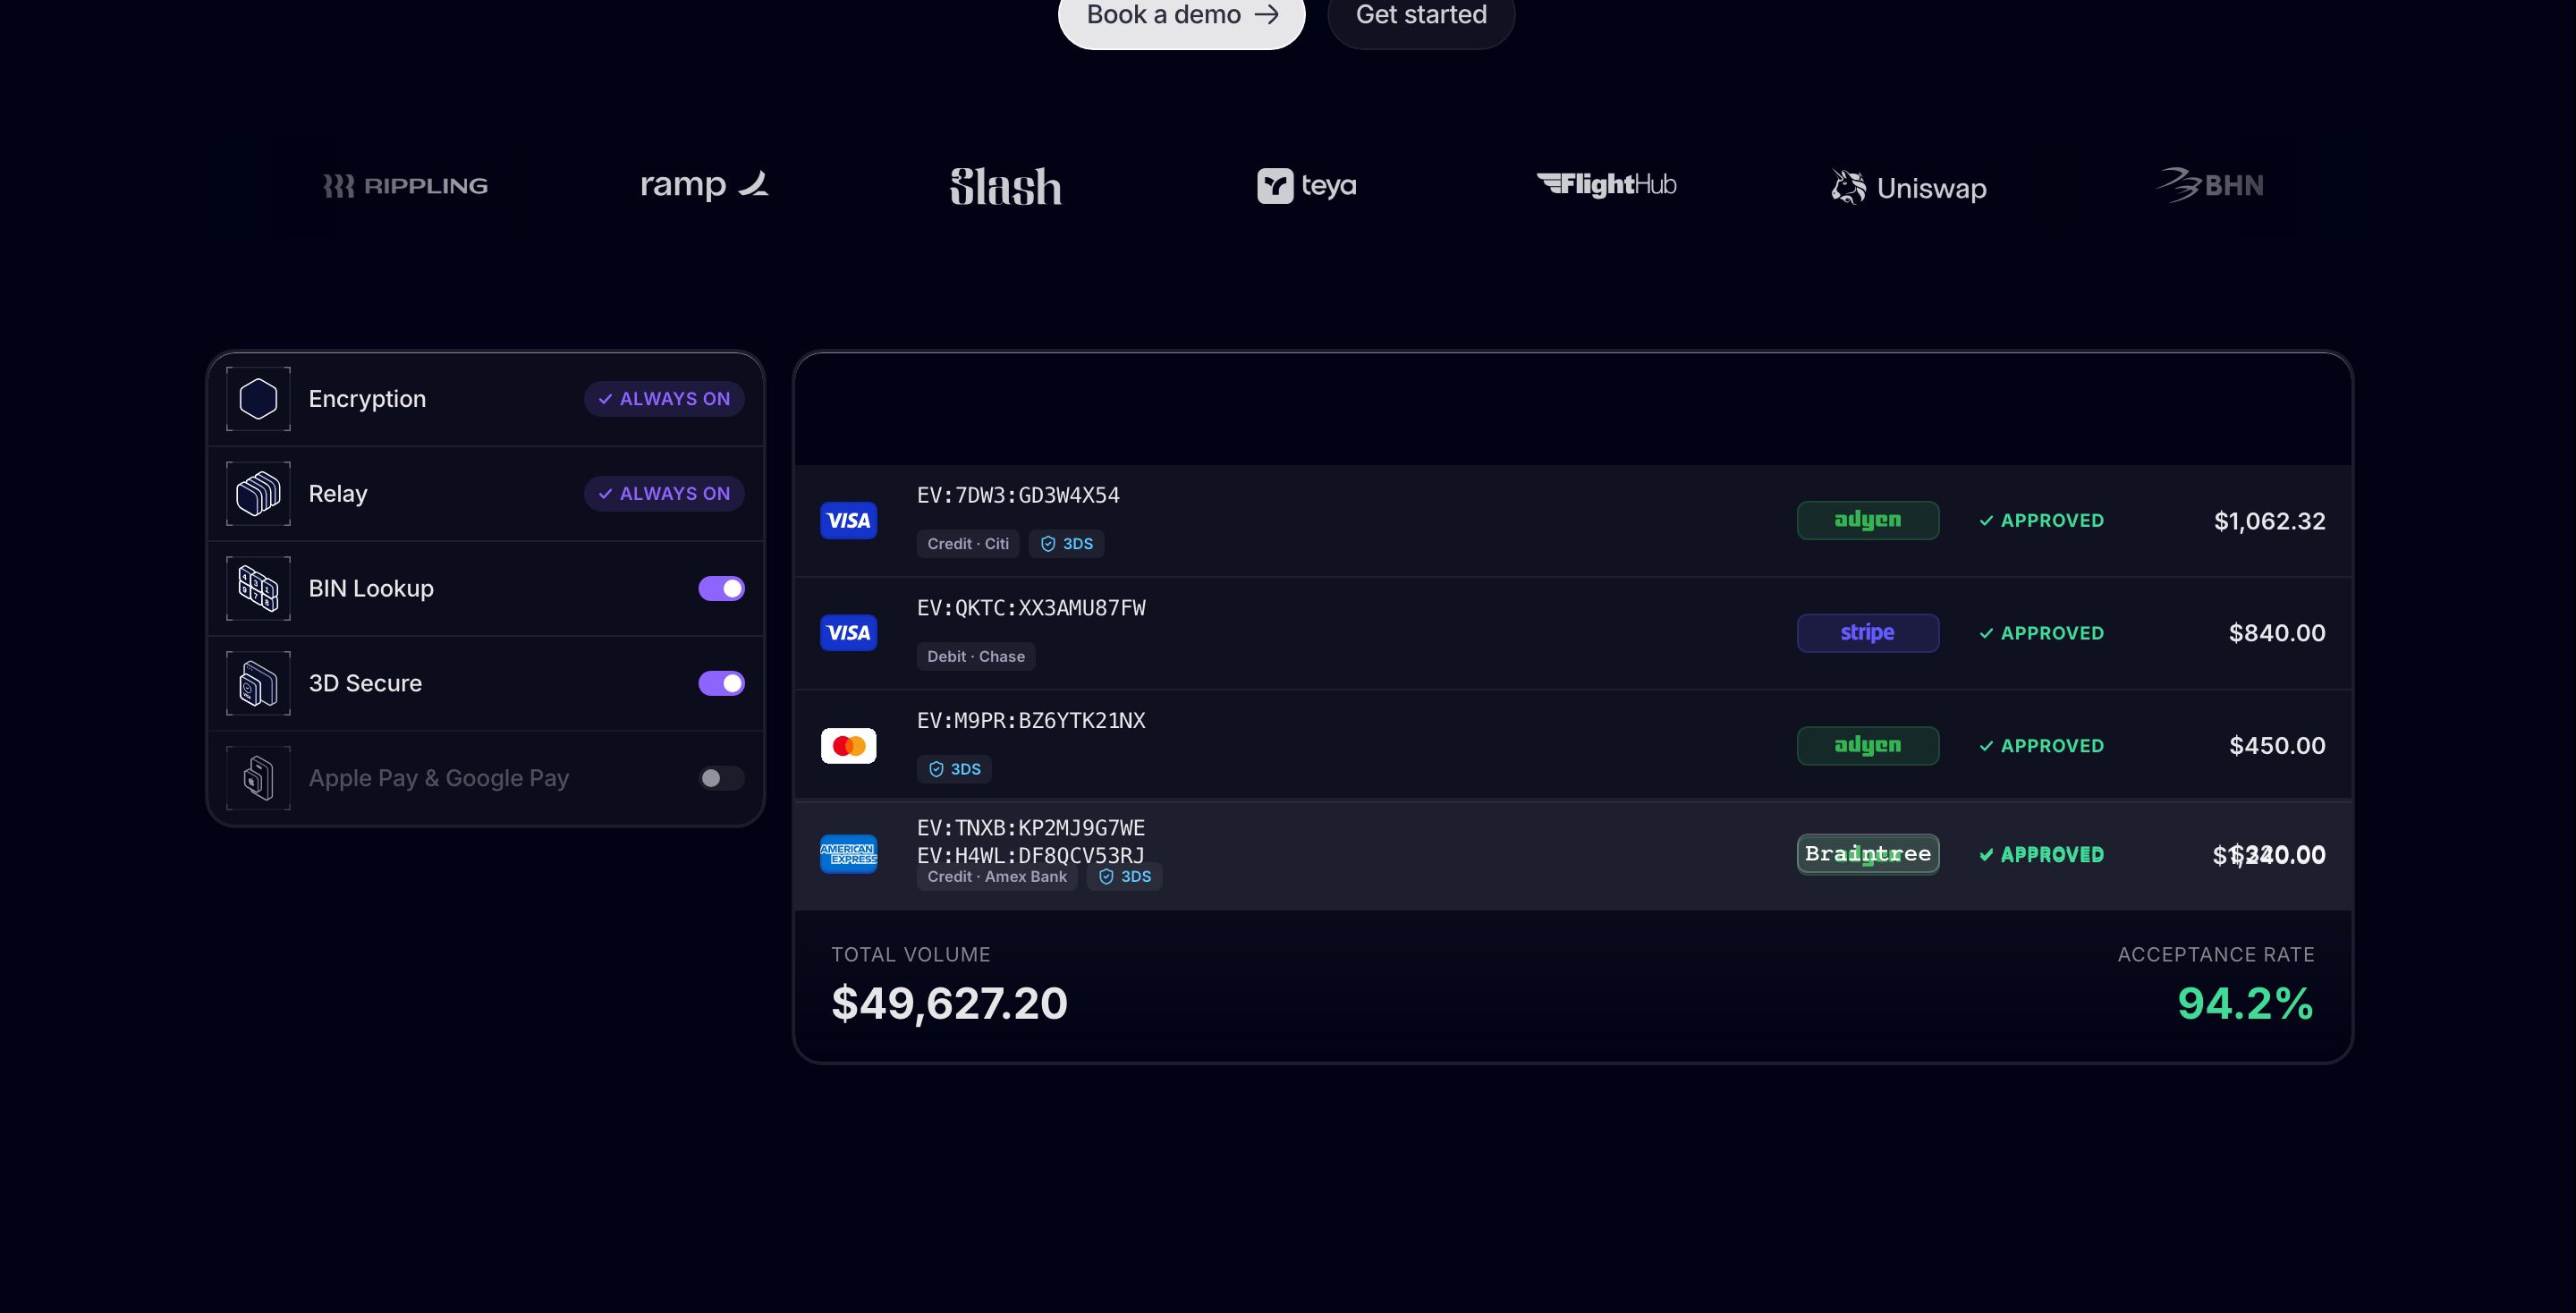This screenshot has width=2576, height=1313.
Task: Click the Debit · Chase tag
Action: (x=976, y=657)
